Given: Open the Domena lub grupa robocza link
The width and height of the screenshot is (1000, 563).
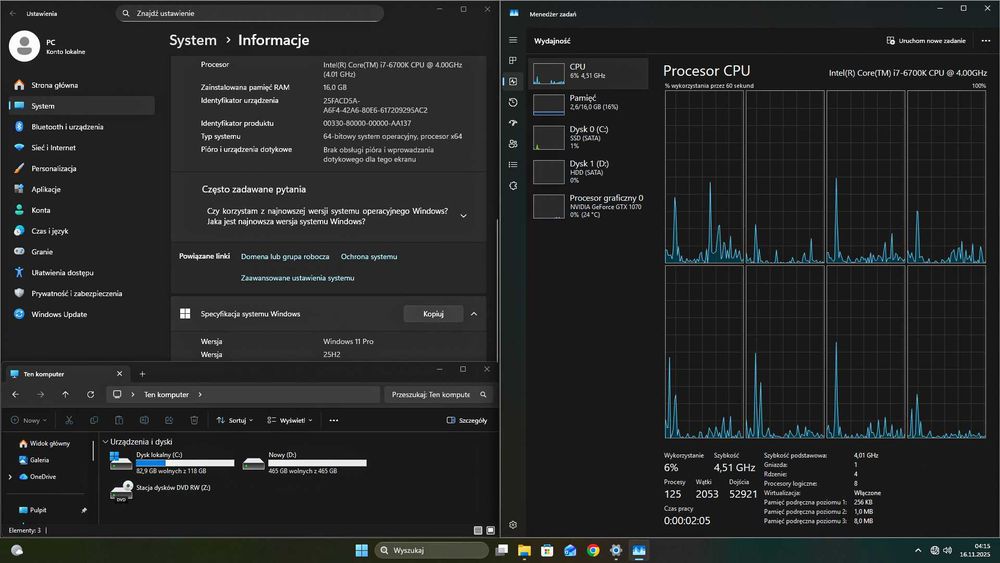Looking at the screenshot, I should [x=285, y=256].
